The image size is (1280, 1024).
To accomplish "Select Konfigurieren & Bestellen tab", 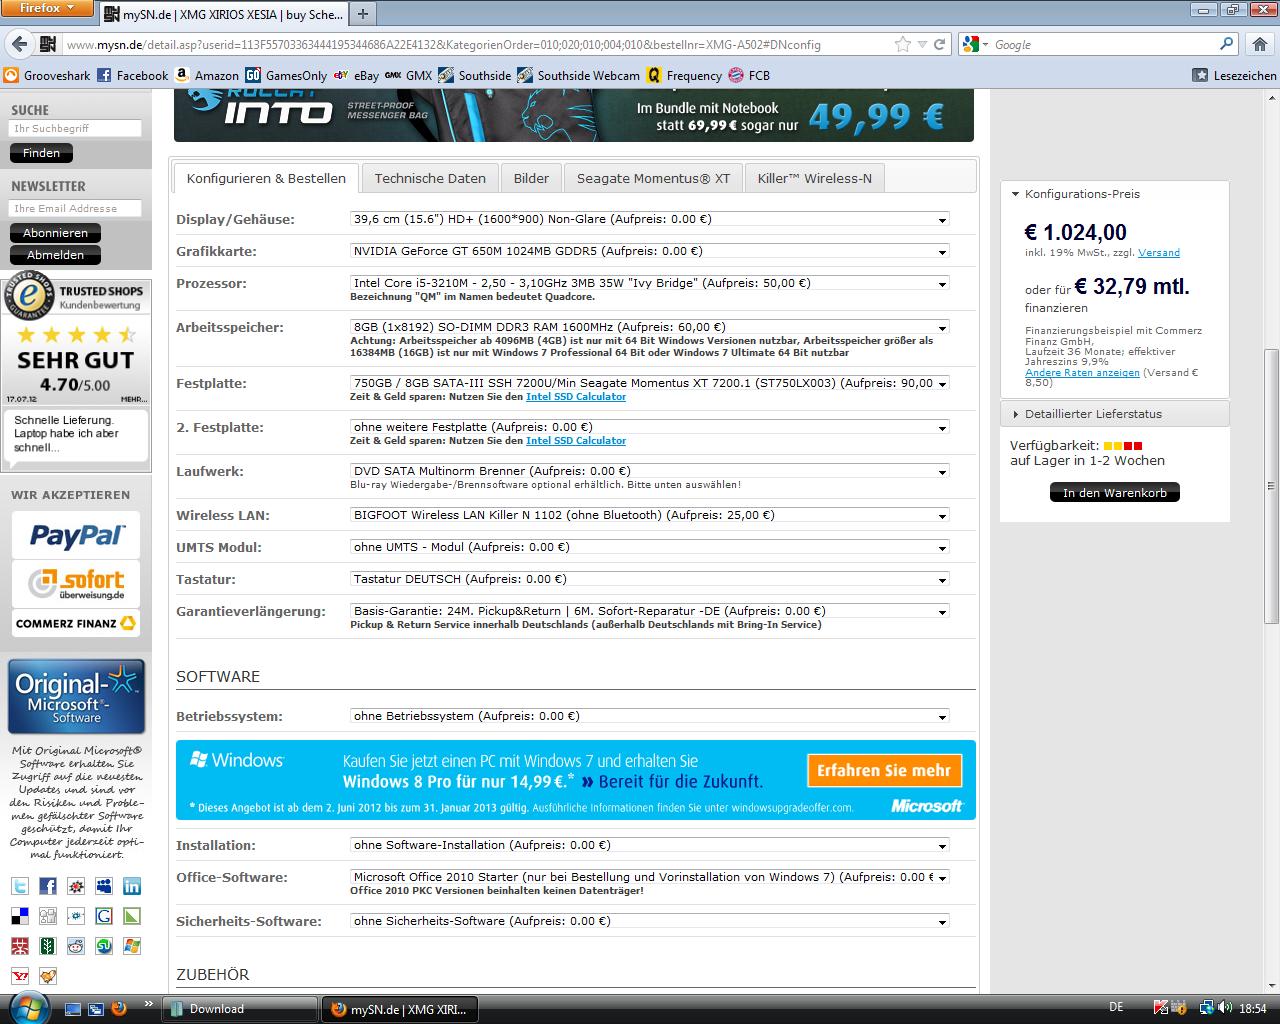I will [266, 178].
